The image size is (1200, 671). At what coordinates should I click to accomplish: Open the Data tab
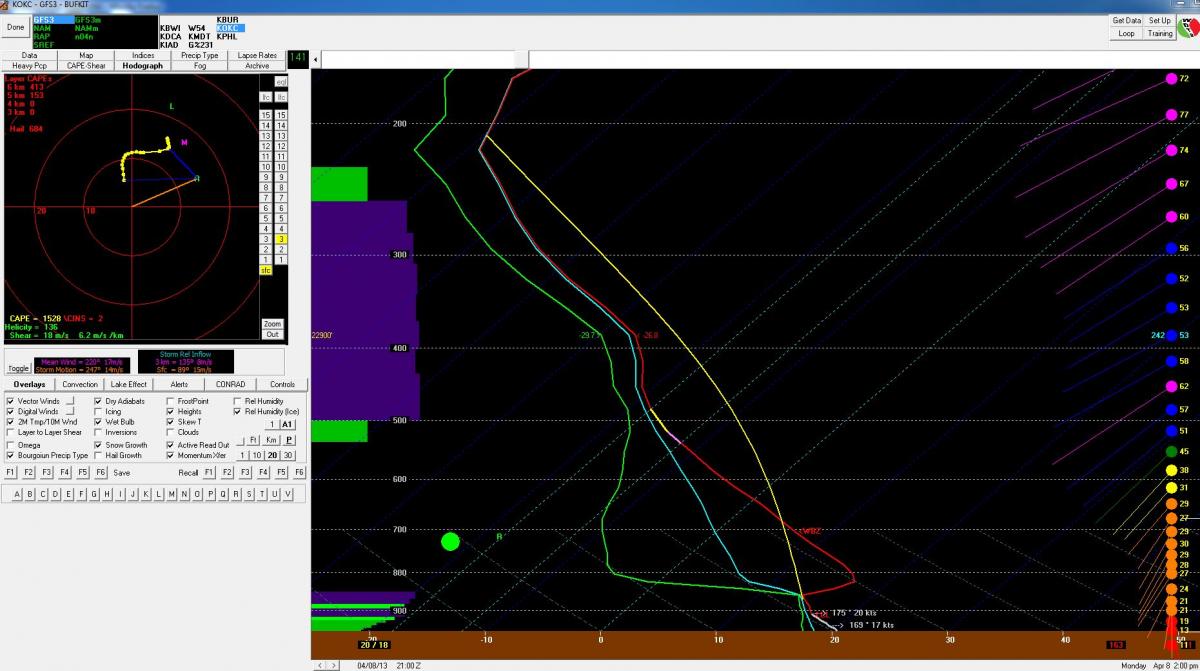(x=30, y=56)
